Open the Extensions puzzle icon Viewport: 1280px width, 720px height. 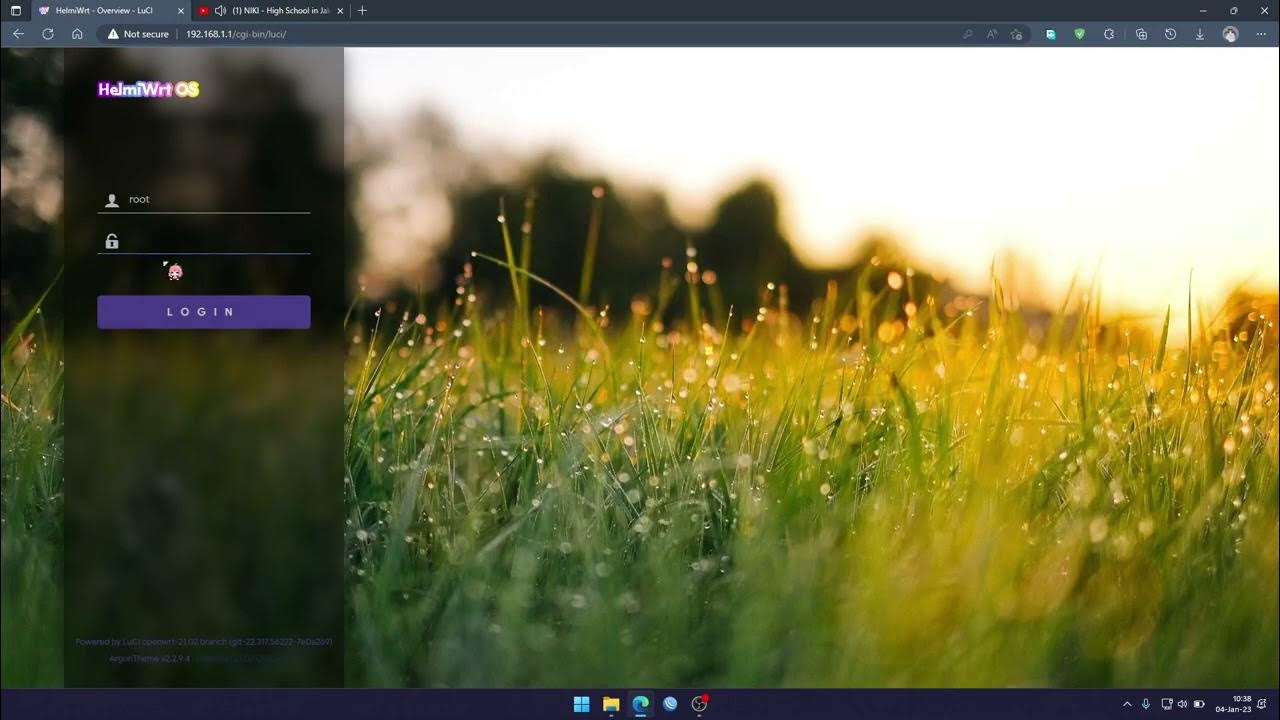(x=1109, y=34)
